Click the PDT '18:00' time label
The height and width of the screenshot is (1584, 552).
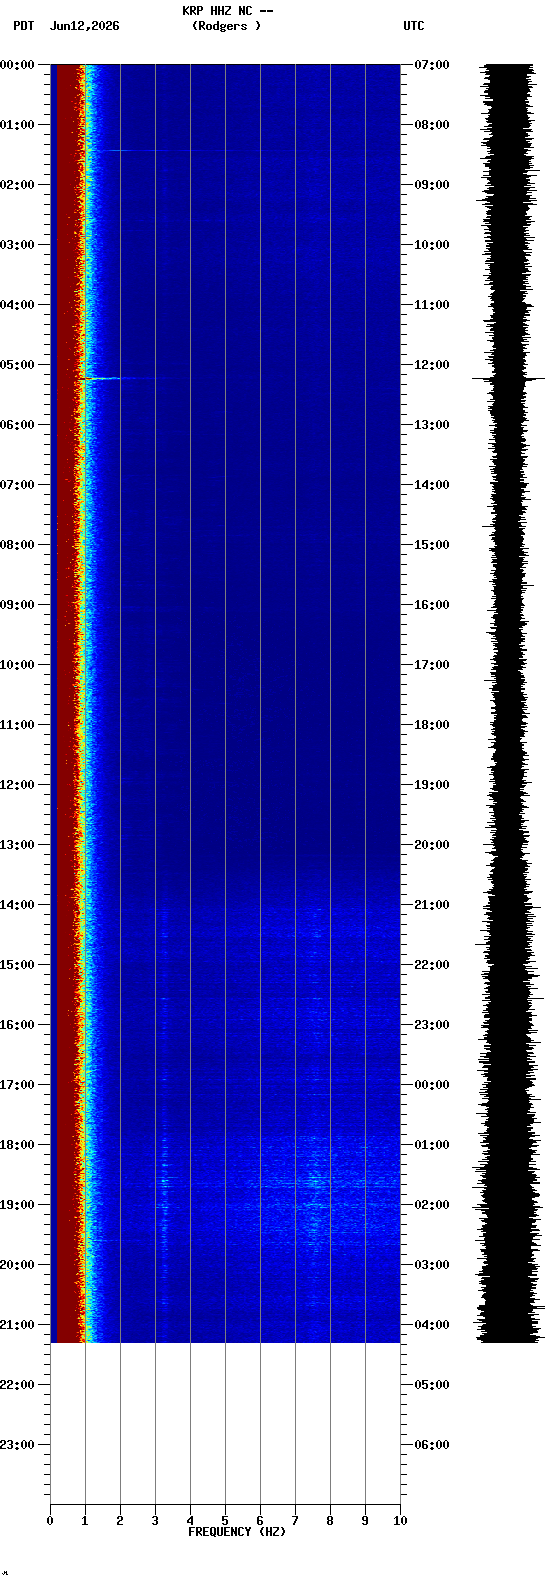17,1145
